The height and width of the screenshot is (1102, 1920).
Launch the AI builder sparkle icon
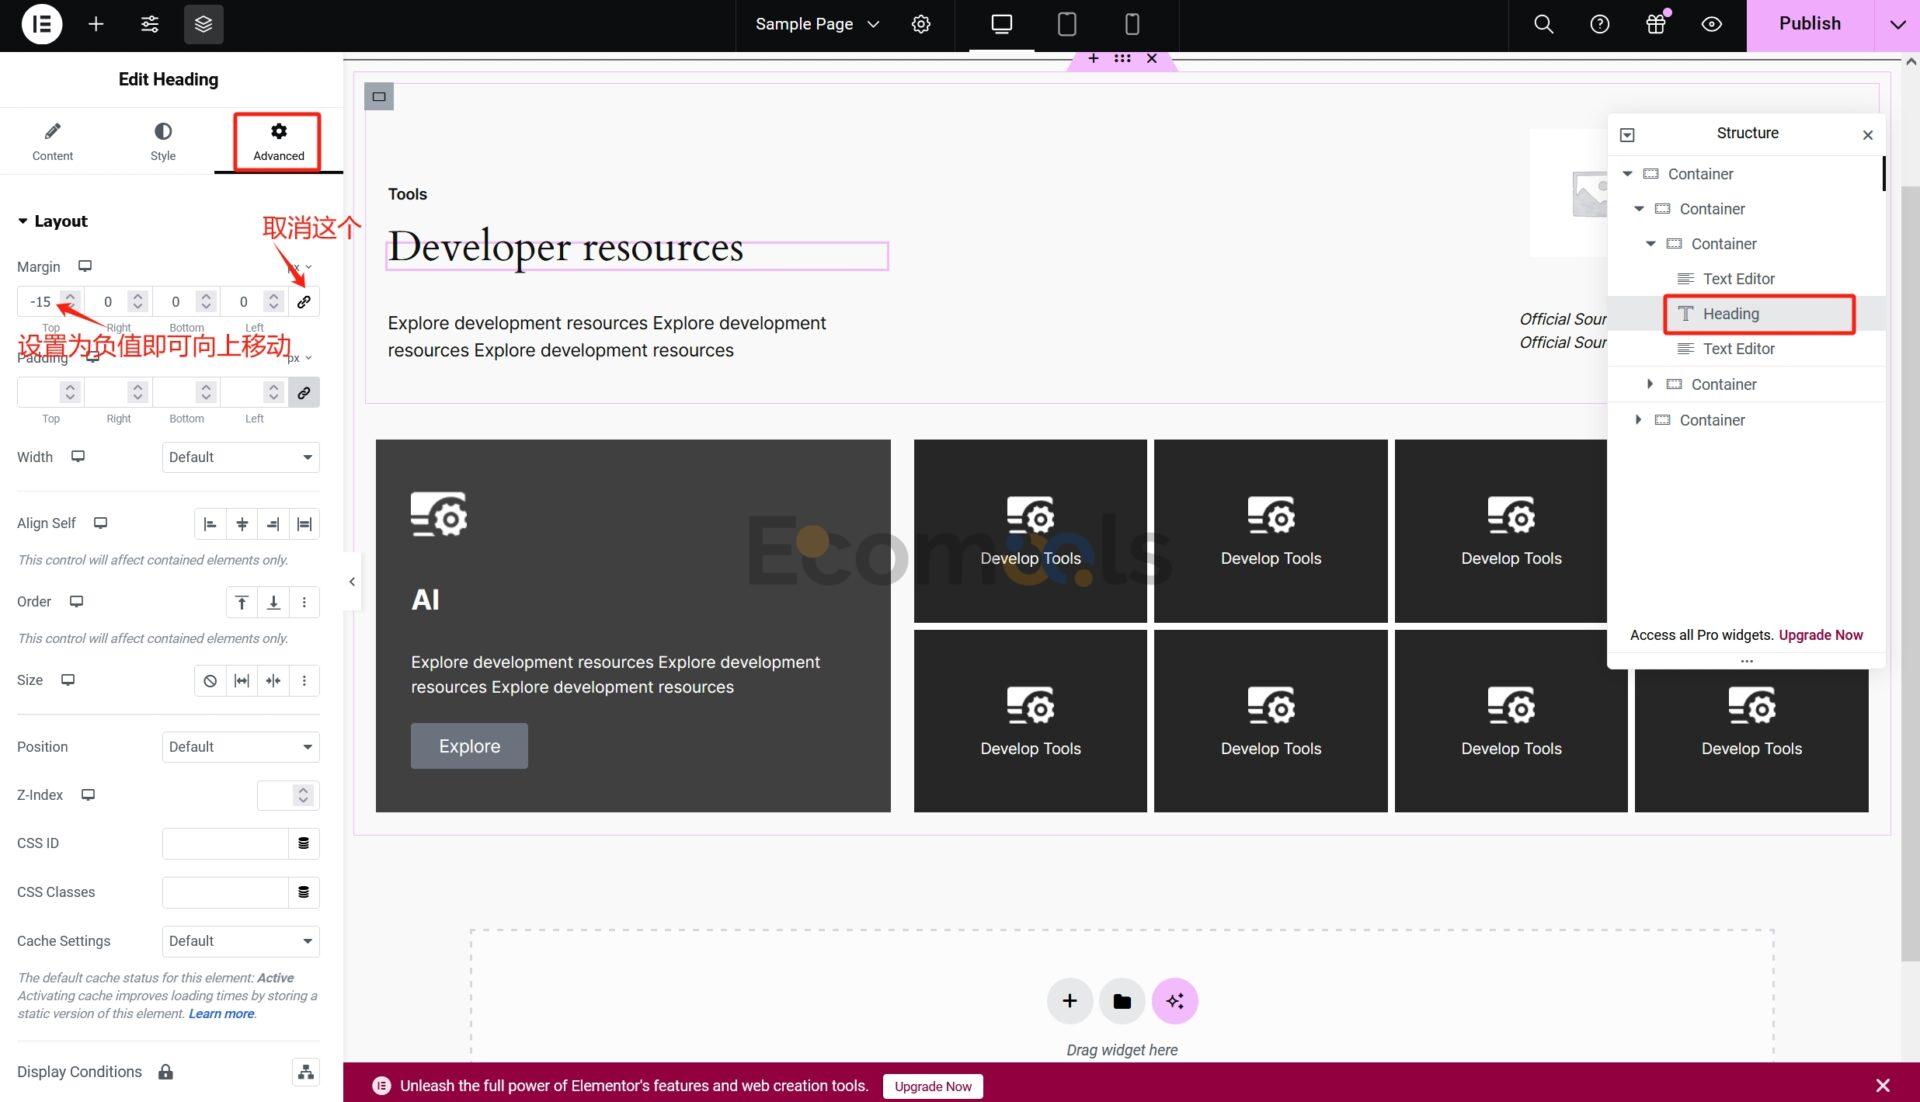pyautogui.click(x=1175, y=1001)
